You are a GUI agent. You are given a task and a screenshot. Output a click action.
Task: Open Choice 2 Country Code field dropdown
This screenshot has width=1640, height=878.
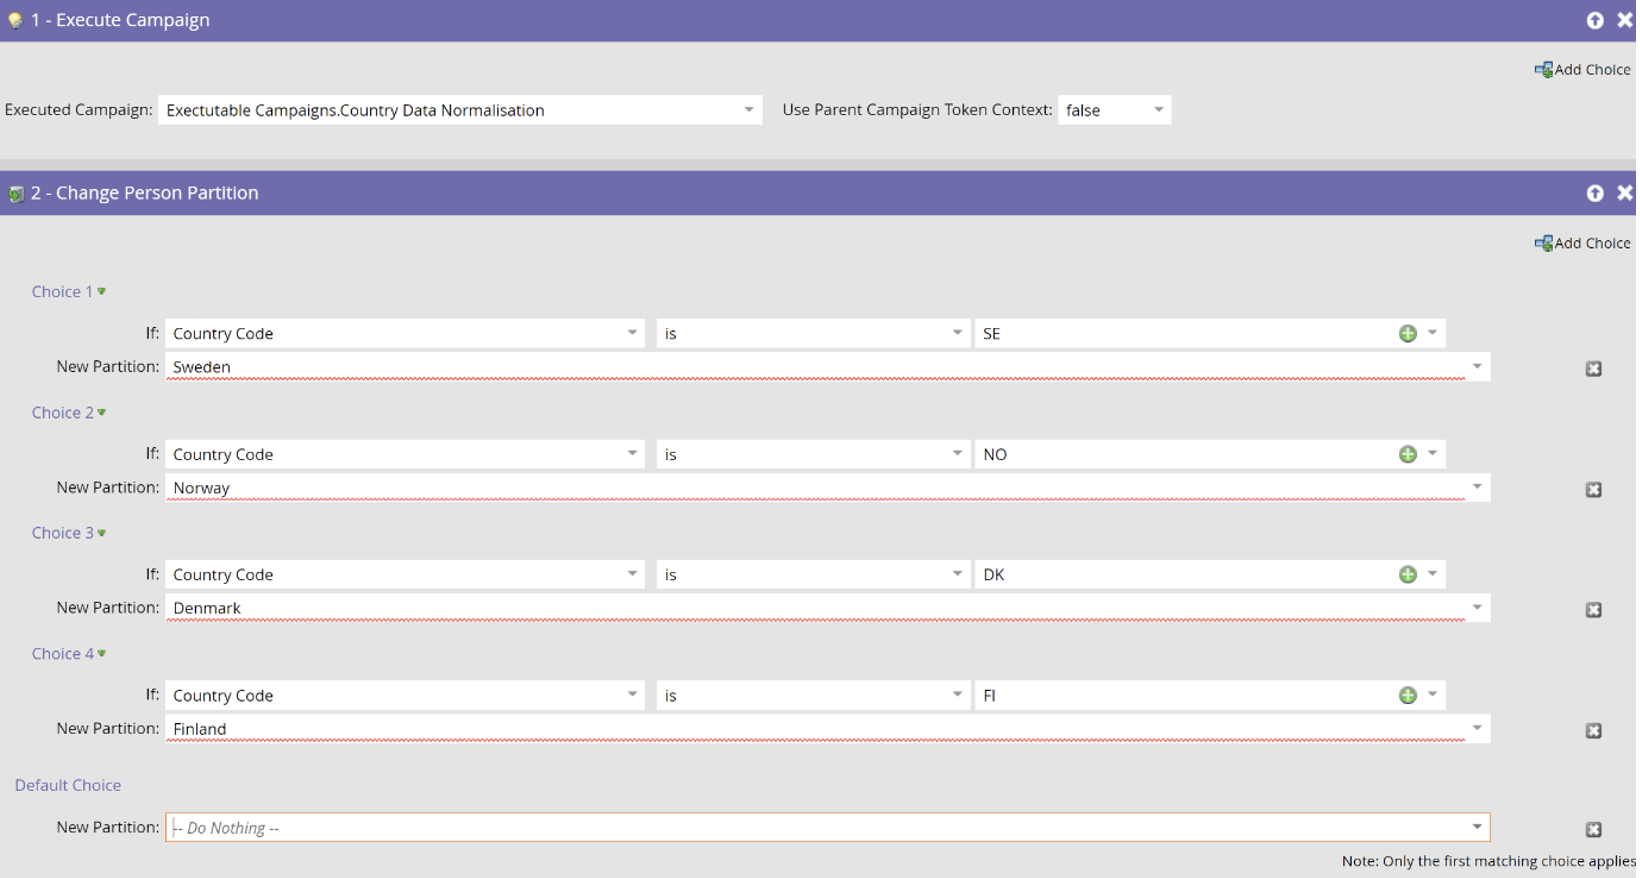[x=632, y=454]
